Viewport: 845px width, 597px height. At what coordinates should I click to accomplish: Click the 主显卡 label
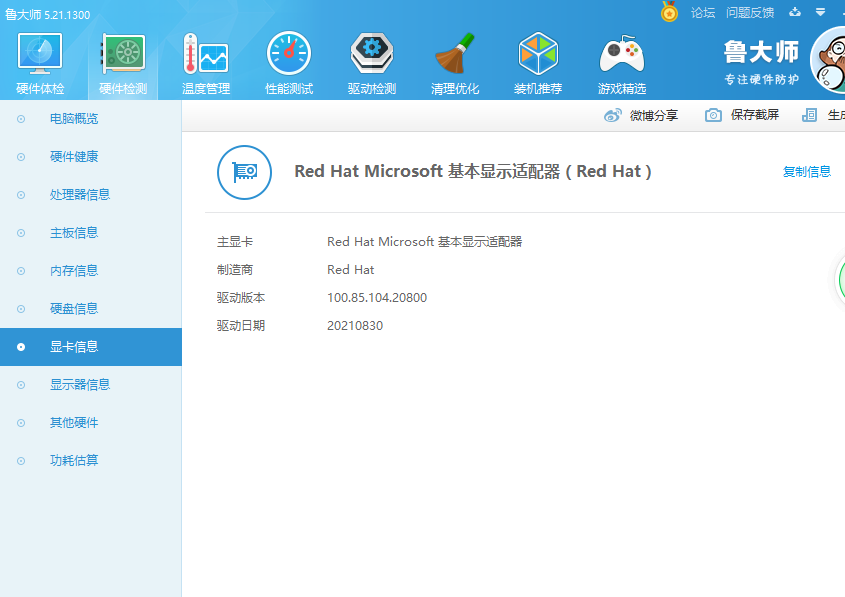[234, 241]
